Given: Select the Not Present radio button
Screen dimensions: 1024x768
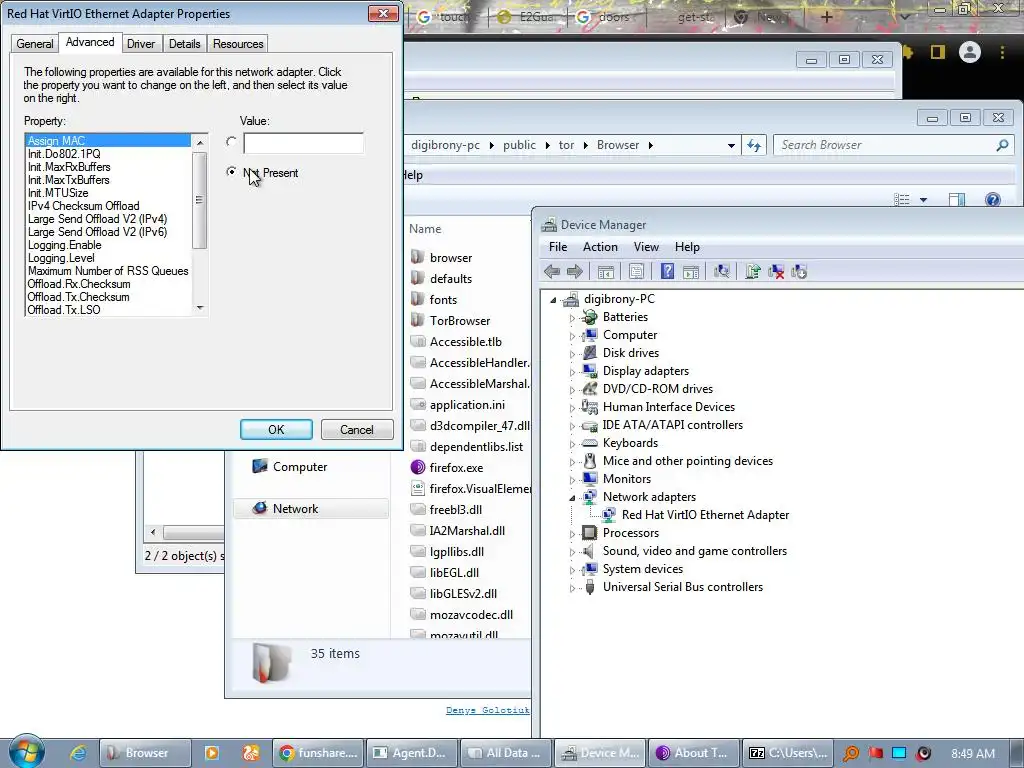Looking at the screenshot, I should [231, 172].
